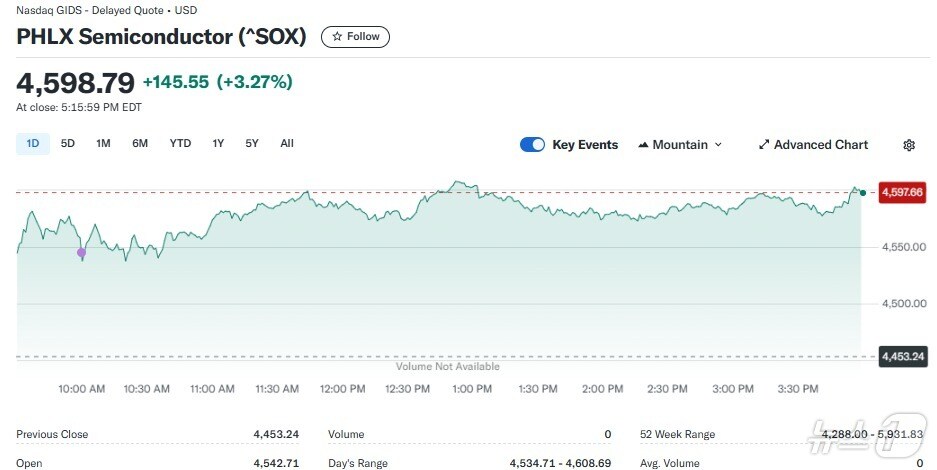Select the 1Y time range

pos(218,143)
